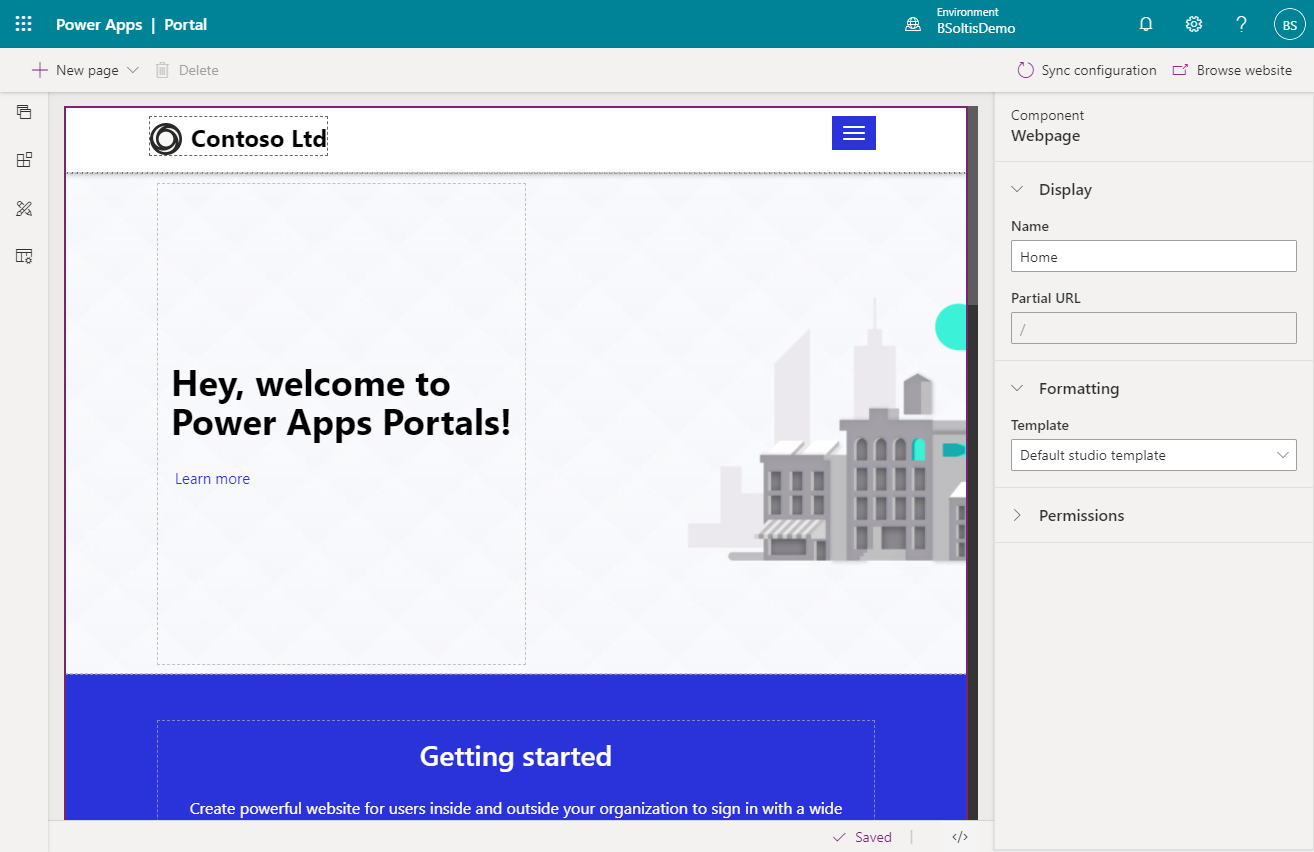Click the Name input field

click(1154, 256)
